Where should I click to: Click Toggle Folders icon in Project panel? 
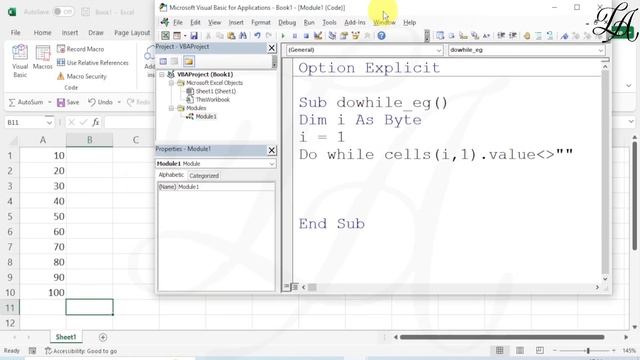coord(189,62)
